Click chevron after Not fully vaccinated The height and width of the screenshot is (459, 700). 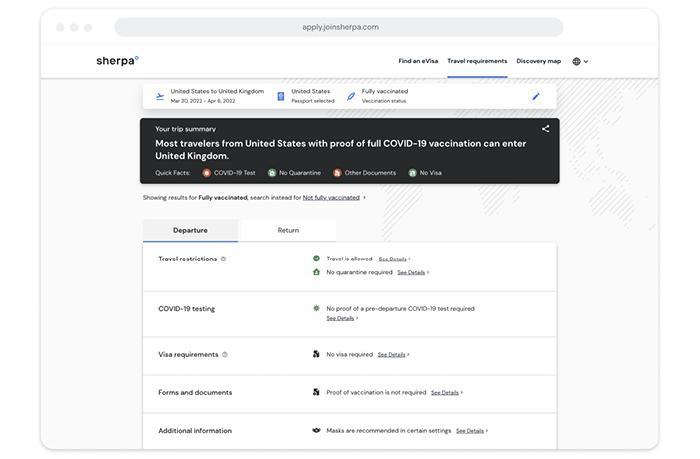click(364, 197)
